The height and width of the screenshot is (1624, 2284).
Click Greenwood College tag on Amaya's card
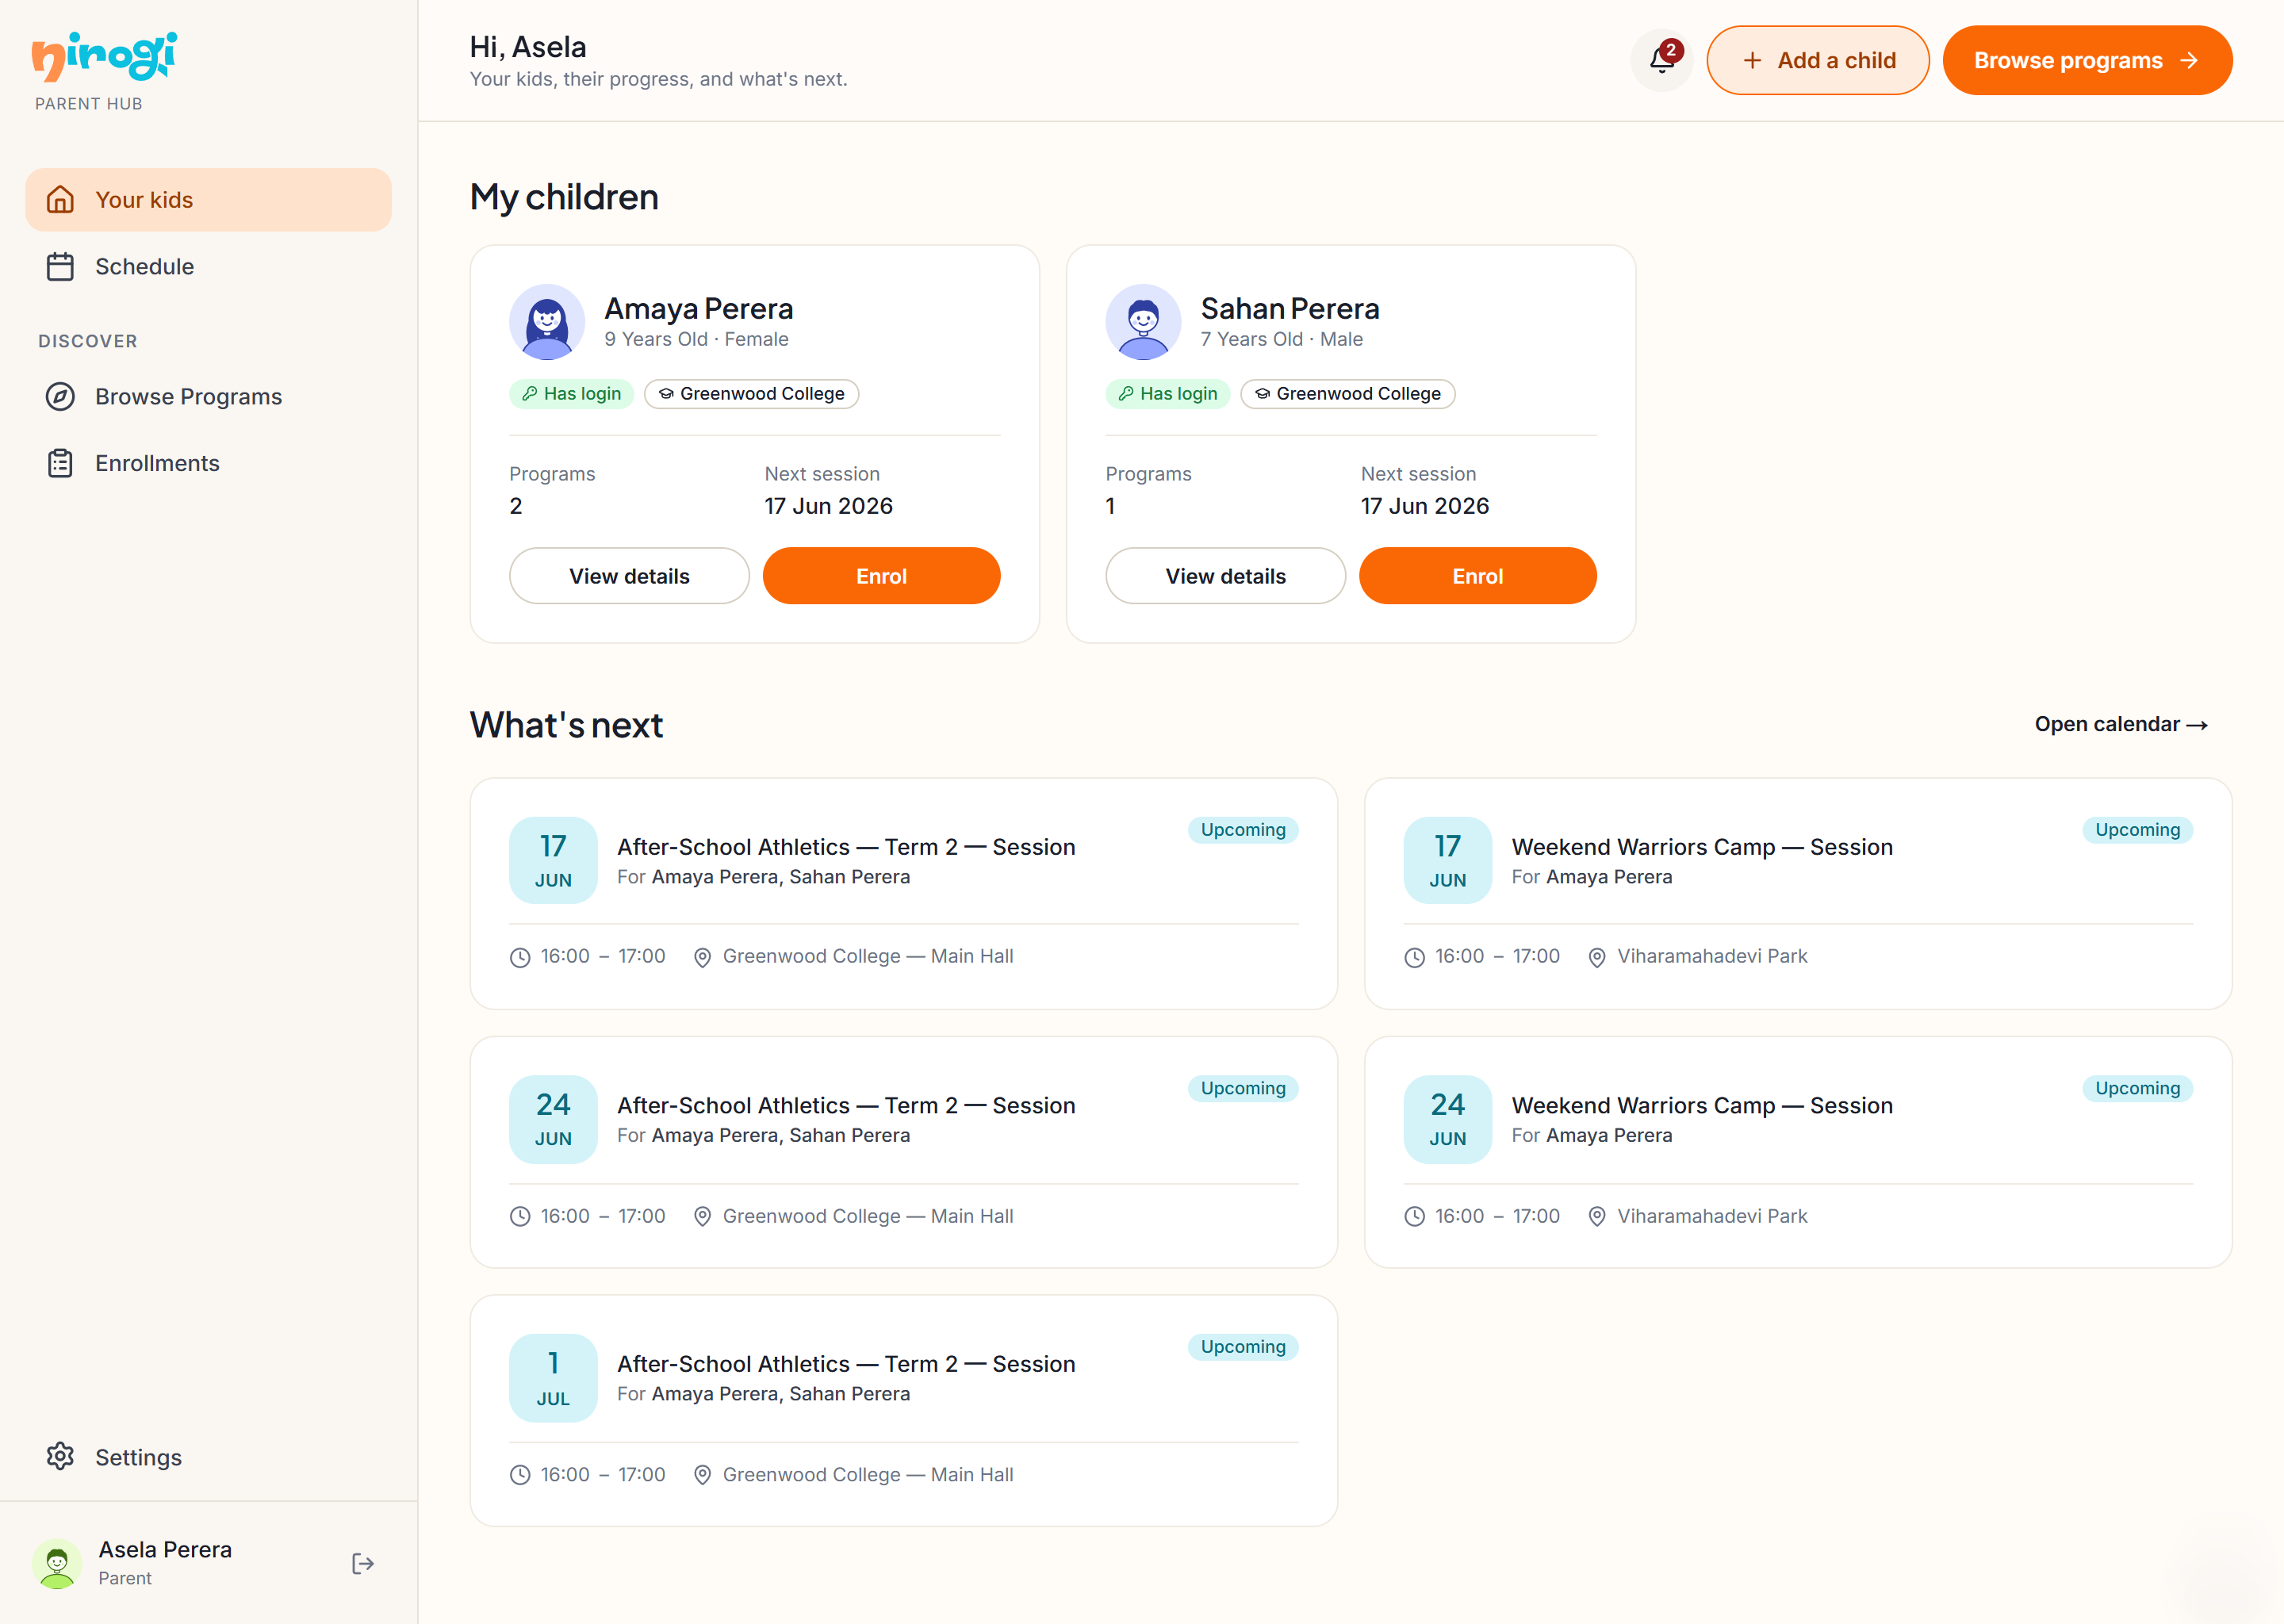tap(751, 394)
